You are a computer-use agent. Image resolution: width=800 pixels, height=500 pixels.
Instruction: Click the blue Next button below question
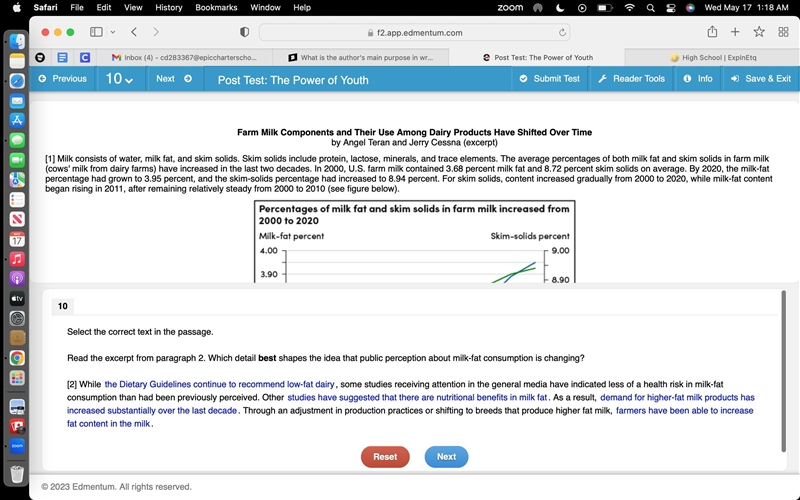click(x=446, y=457)
